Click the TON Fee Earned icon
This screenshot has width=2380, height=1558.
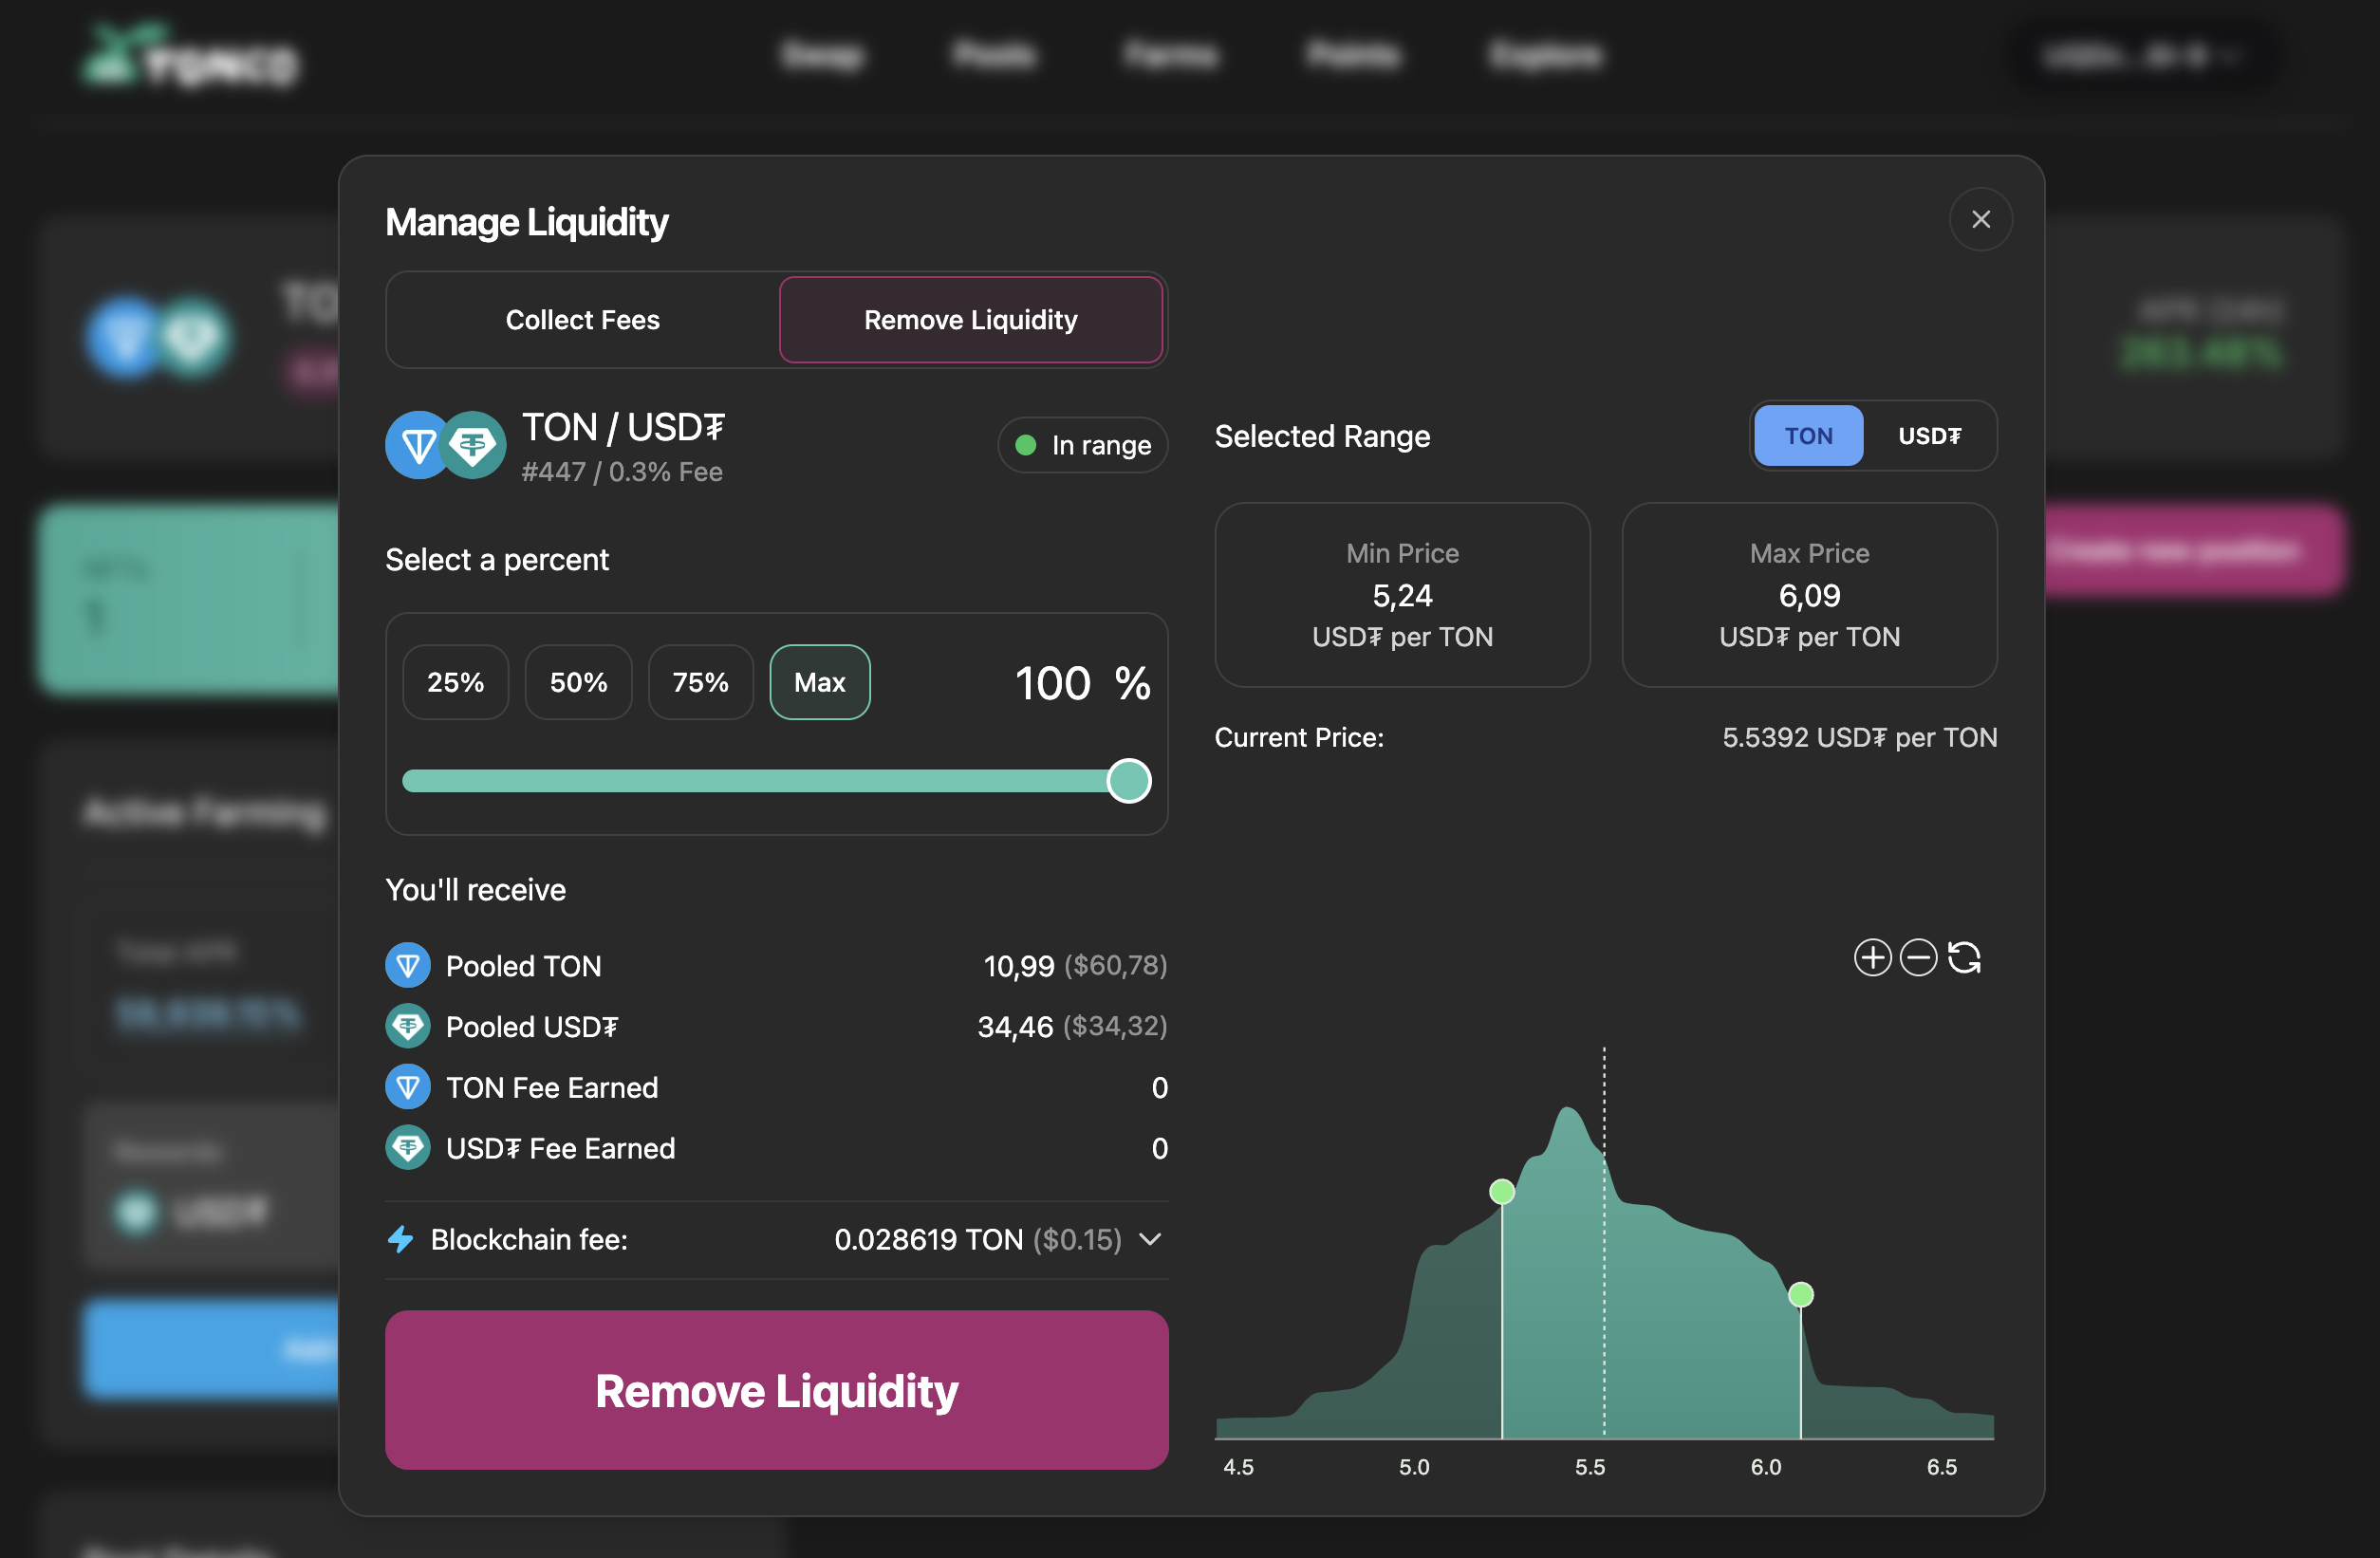coord(408,1087)
